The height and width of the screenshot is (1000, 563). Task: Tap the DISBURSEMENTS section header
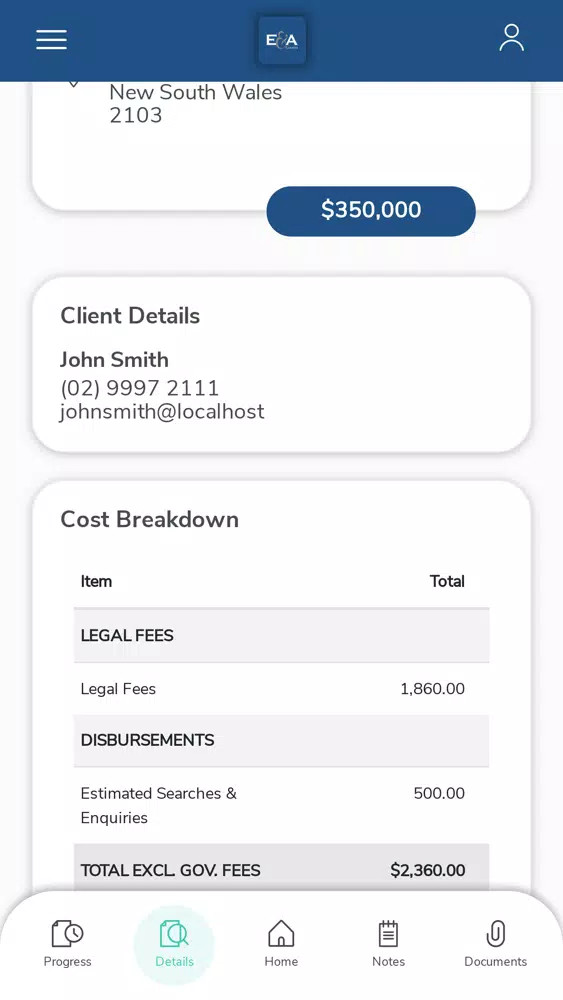click(281, 740)
